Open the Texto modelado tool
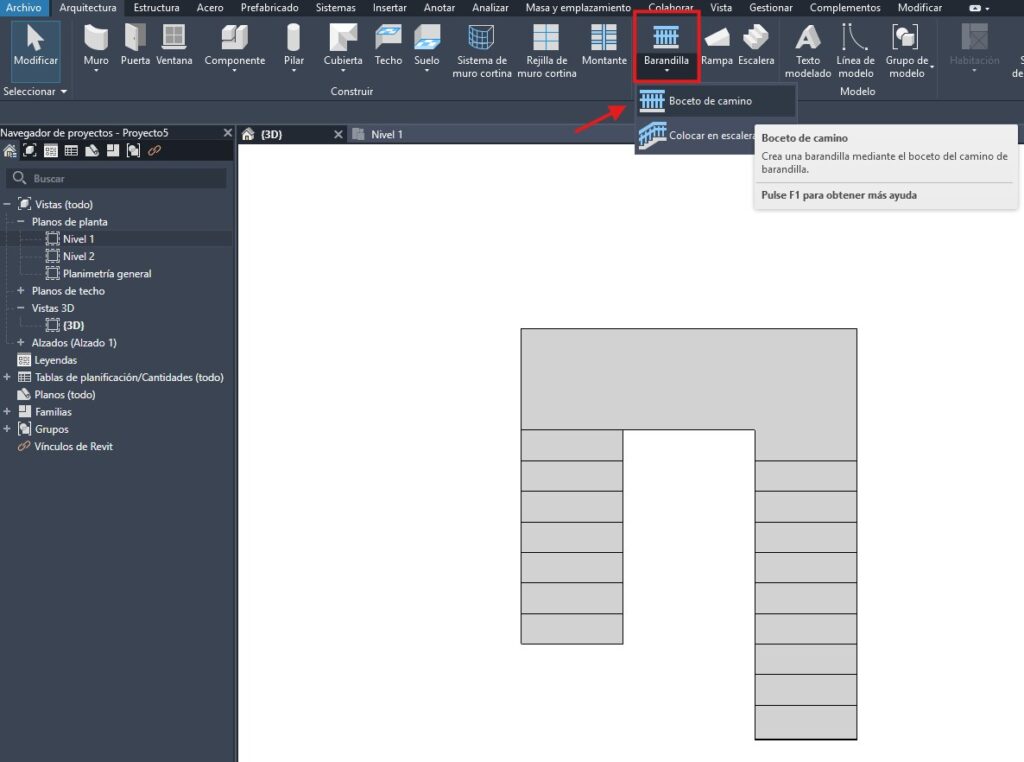The width and height of the screenshot is (1024, 762). click(807, 52)
